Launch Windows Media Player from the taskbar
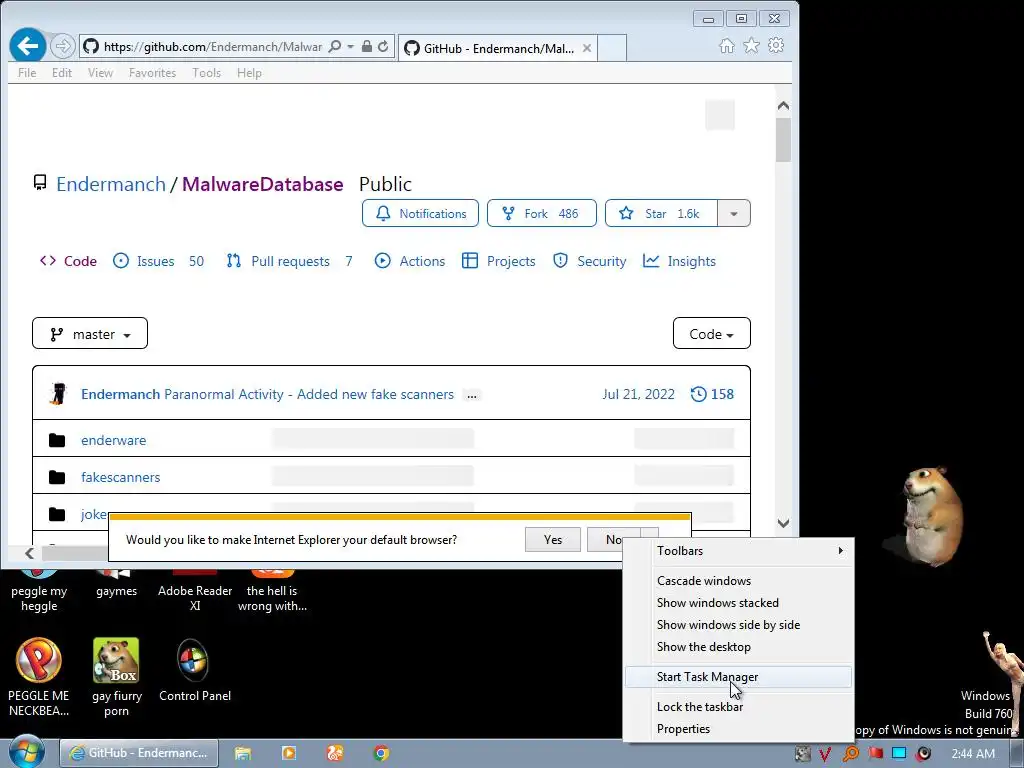The width and height of the screenshot is (1024, 768). pyautogui.click(x=289, y=754)
